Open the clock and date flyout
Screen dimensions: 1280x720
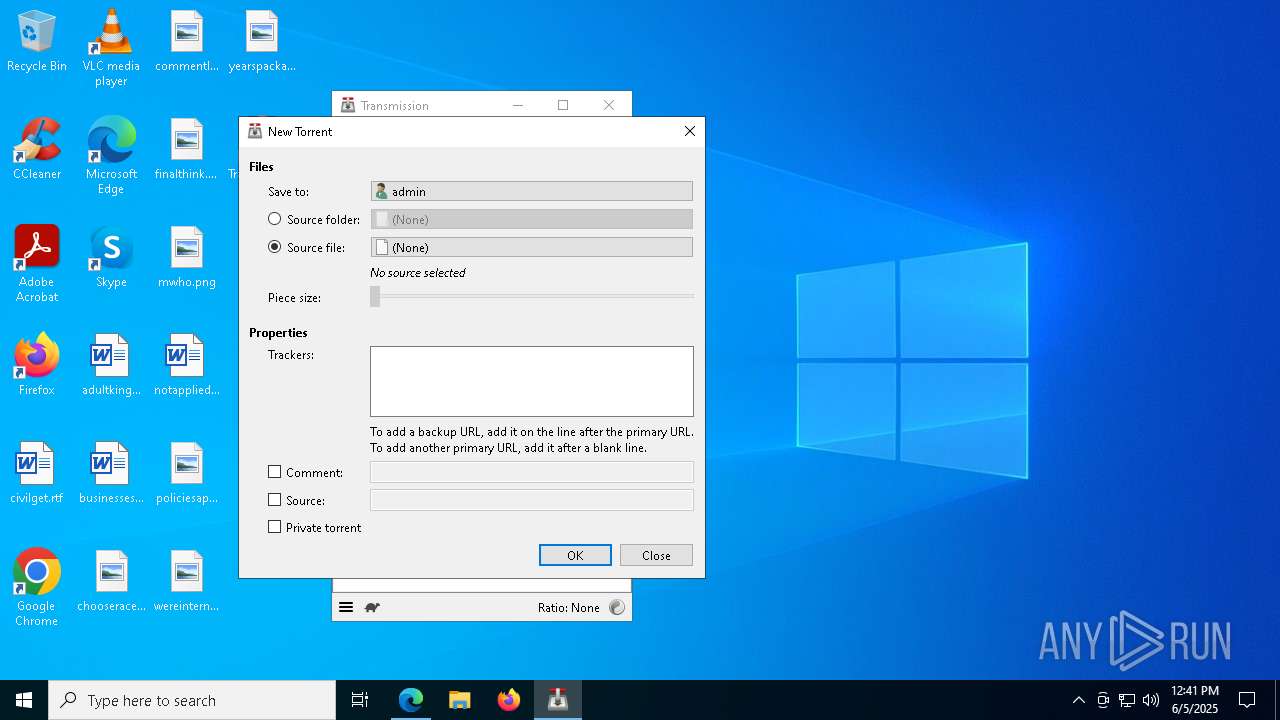1195,700
